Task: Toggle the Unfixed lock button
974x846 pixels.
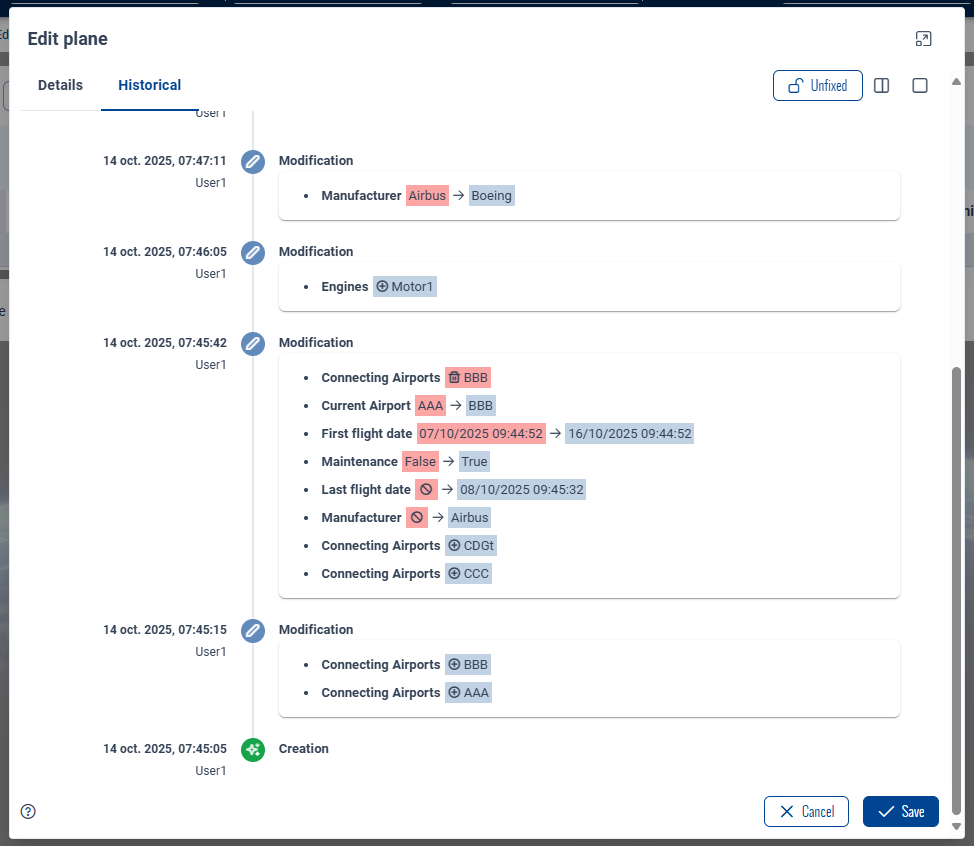Action: coord(817,86)
